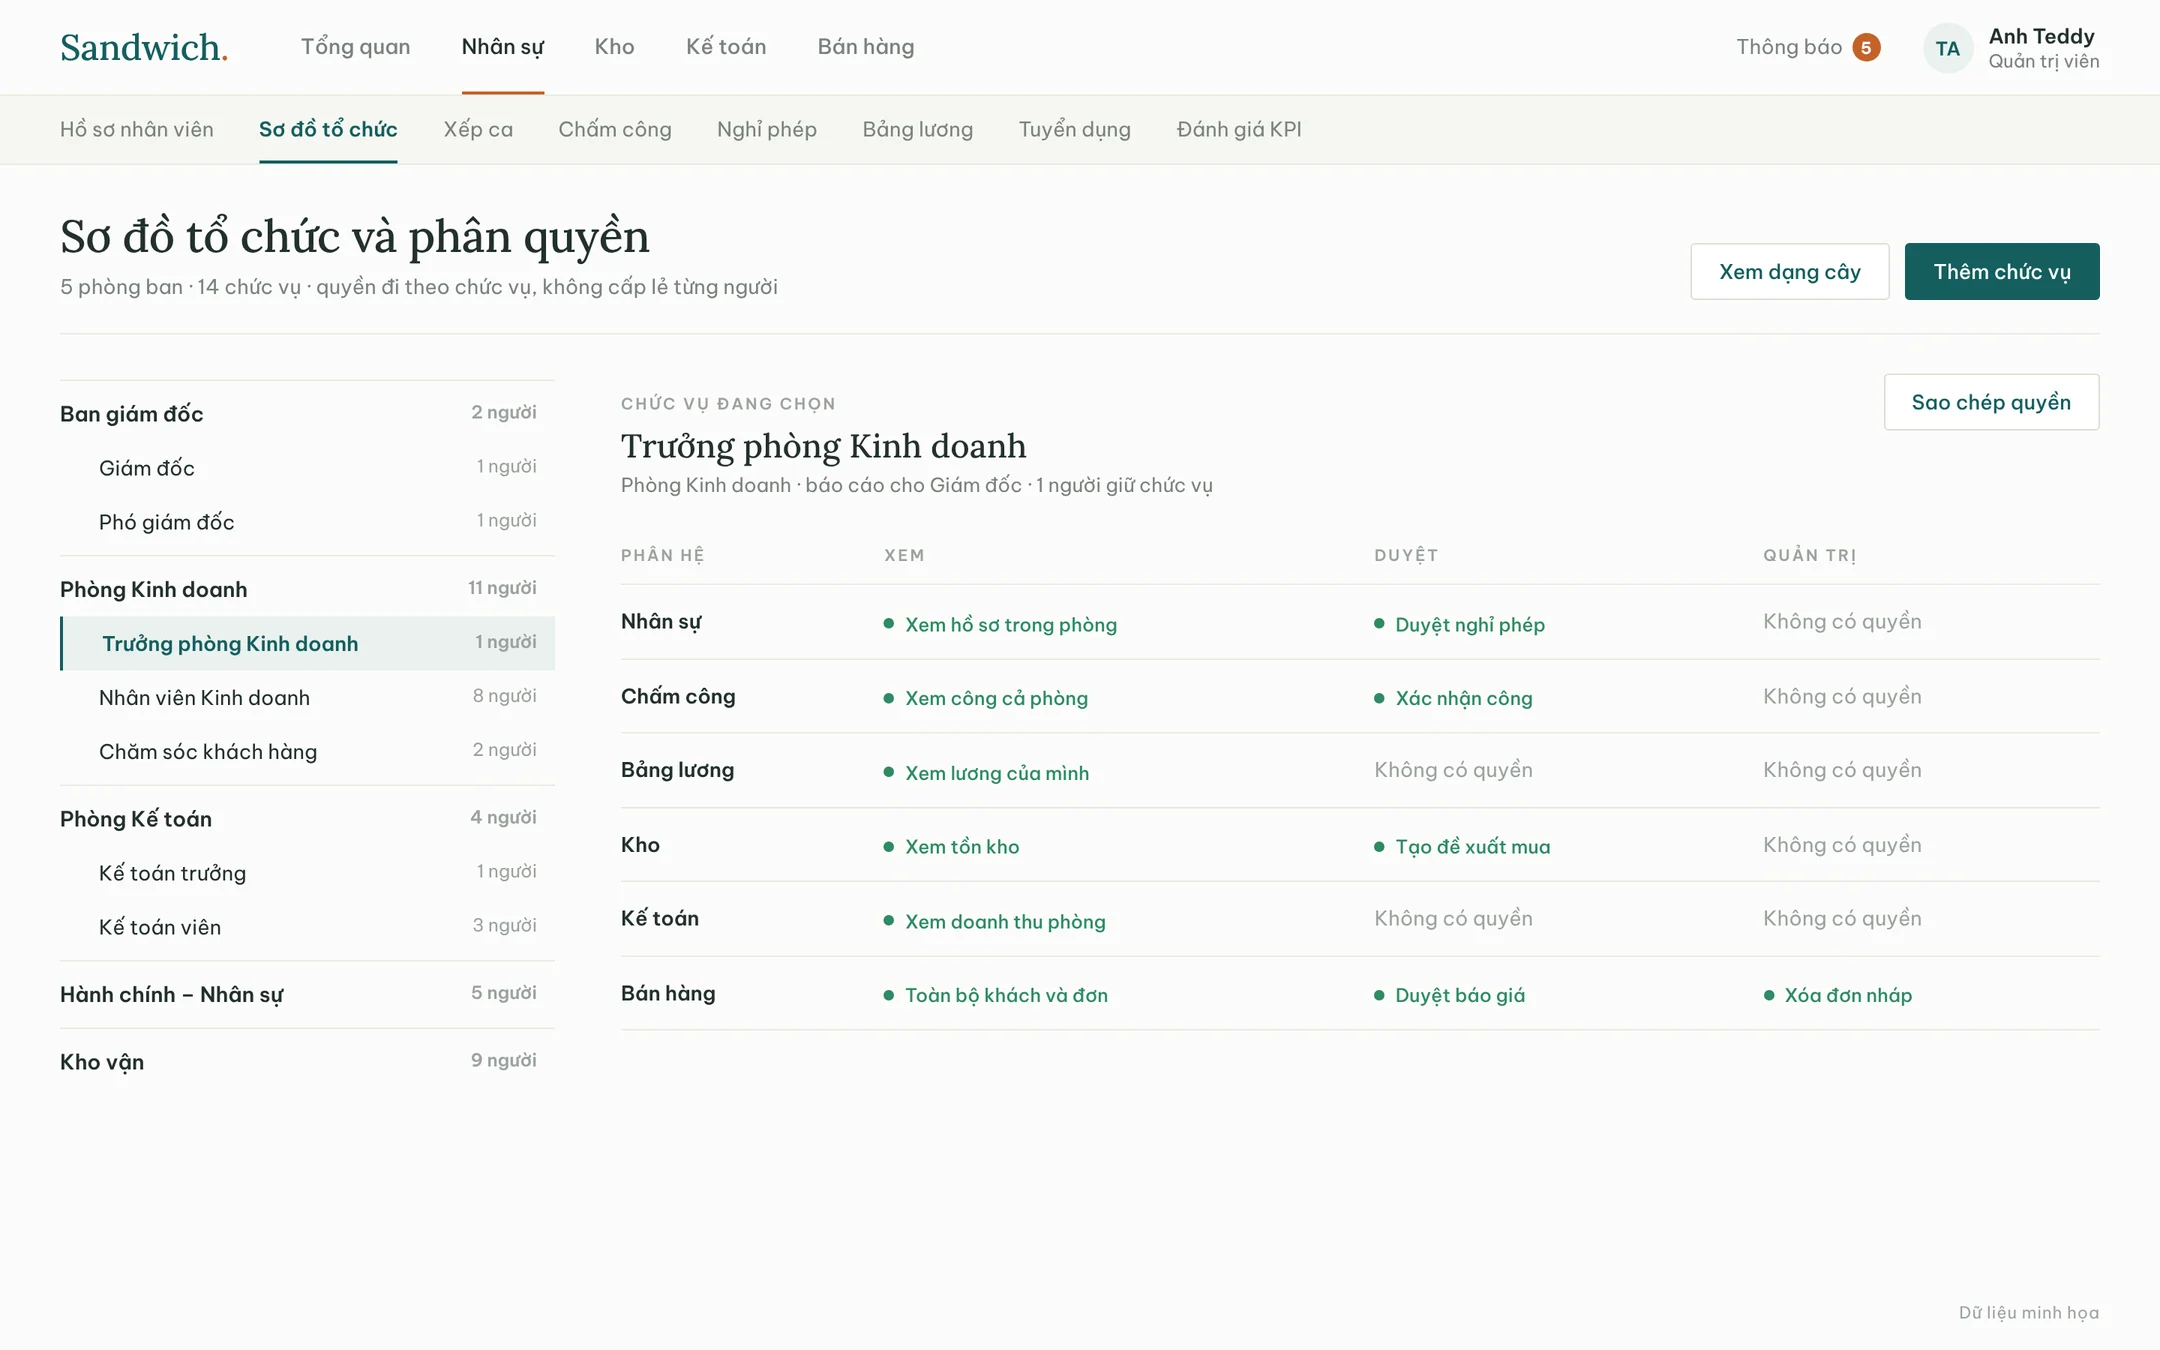Viewport: 2160px width, 1350px height.
Task: Open the Bảng lương tab
Action: pos(918,129)
